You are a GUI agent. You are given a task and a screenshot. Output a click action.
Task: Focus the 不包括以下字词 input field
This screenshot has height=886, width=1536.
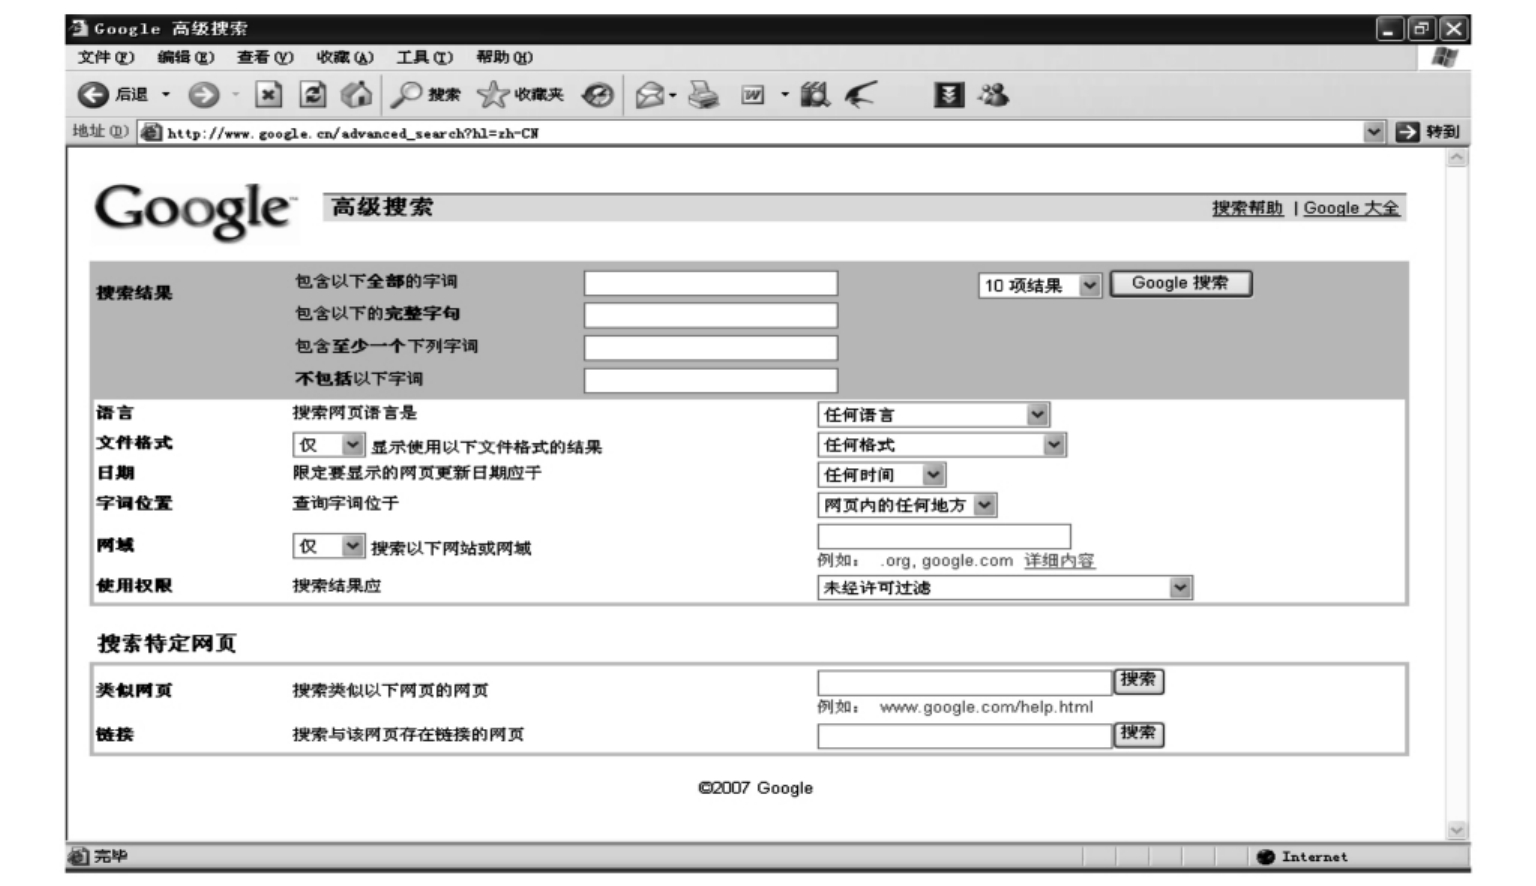click(x=711, y=381)
